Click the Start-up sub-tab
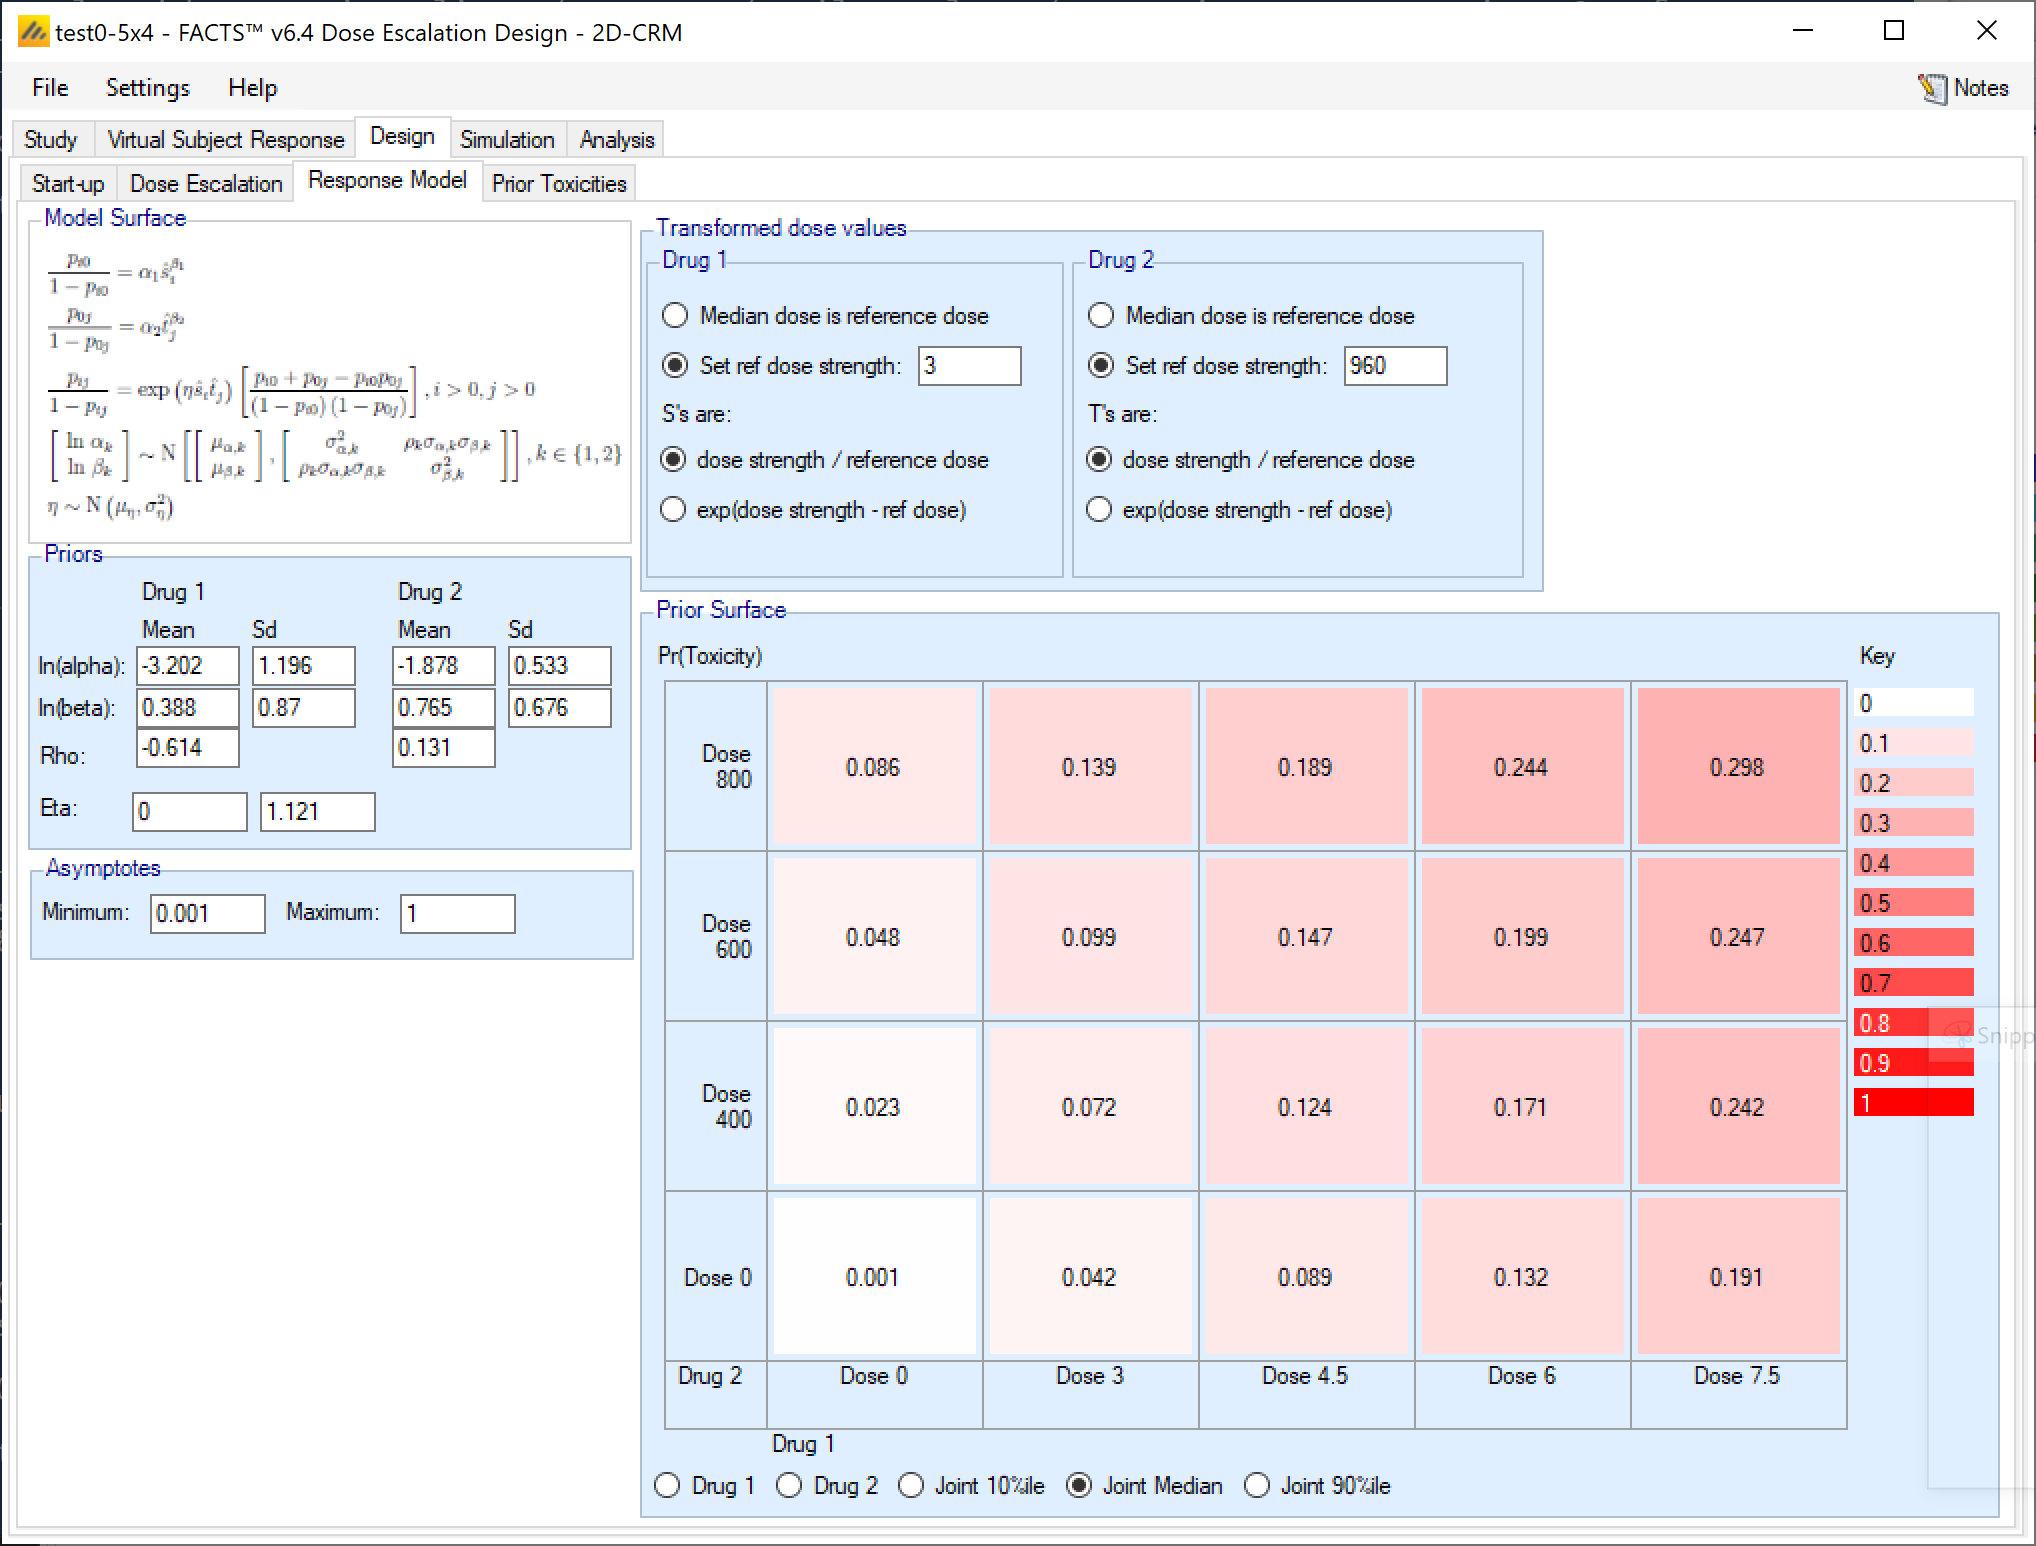The width and height of the screenshot is (2036, 1546). (x=67, y=184)
